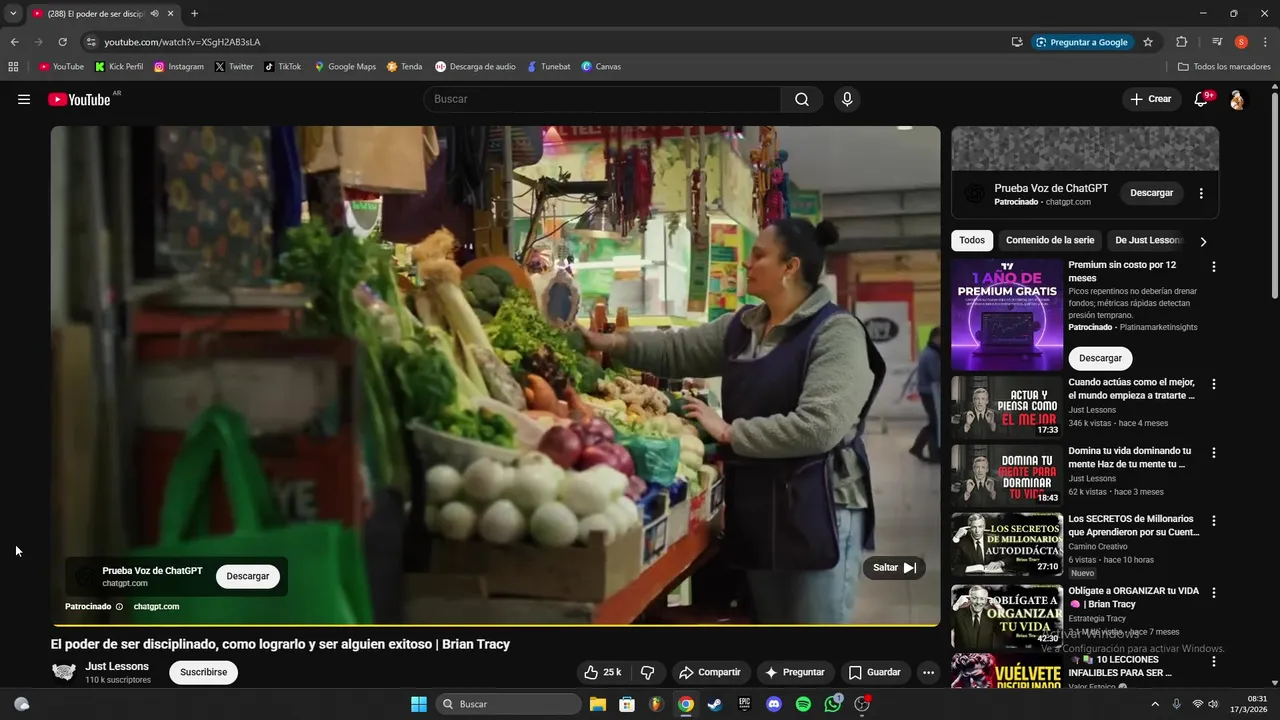Open the Chrome profile avatar
The width and height of the screenshot is (1280, 720).
[1241, 42]
